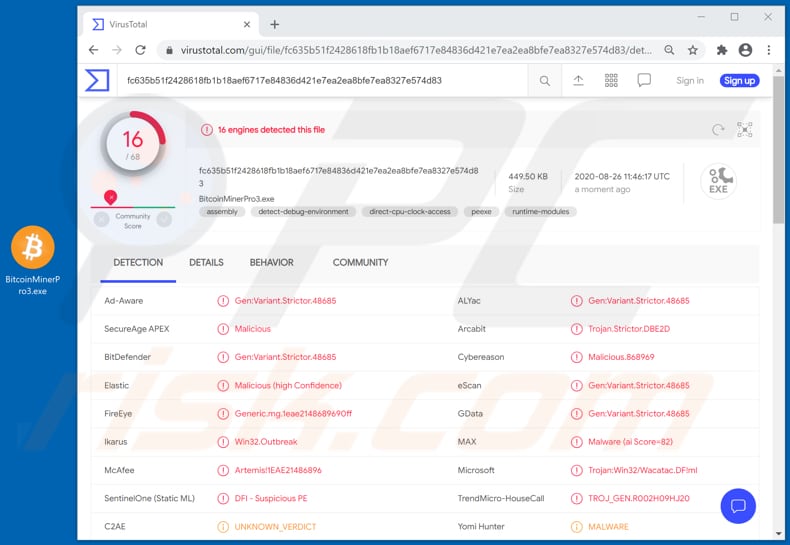Viewport: 790px width, 545px height.
Task: Open the browser extensions puzzle icon
Action: (x=721, y=50)
